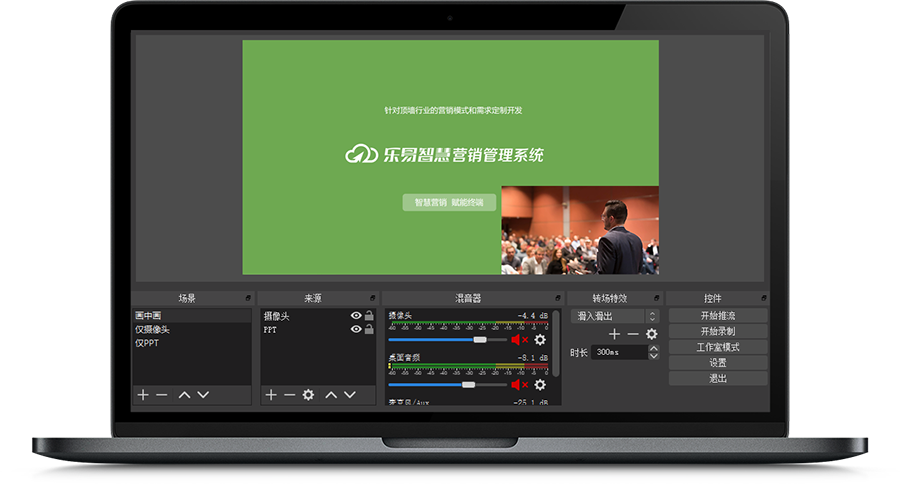Toggle visibility eye of 摄像头 source
Viewport: 900px width, 487px height.
tap(355, 316)
